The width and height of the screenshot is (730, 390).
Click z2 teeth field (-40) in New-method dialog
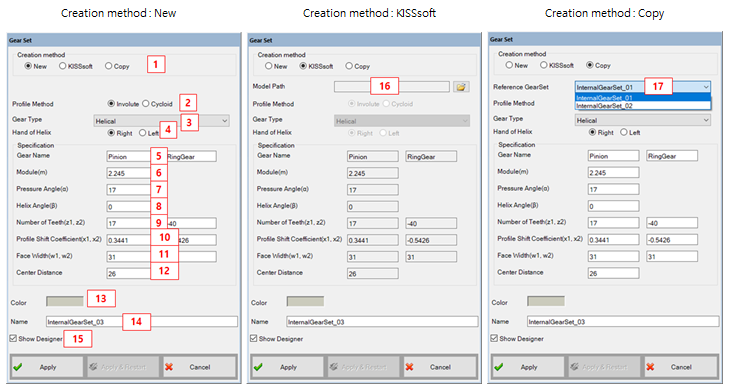(191, 223)
